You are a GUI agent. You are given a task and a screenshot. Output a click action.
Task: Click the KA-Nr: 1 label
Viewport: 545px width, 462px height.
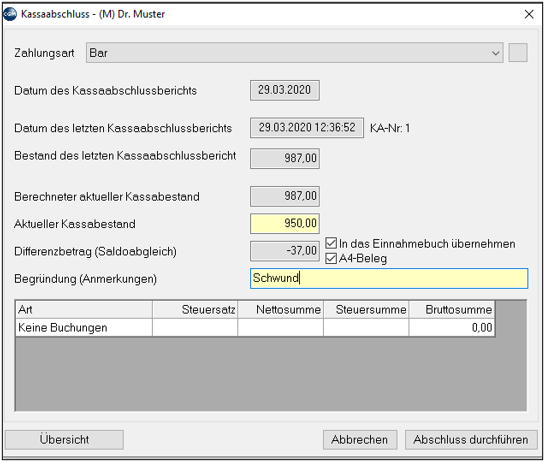point(390,128)
